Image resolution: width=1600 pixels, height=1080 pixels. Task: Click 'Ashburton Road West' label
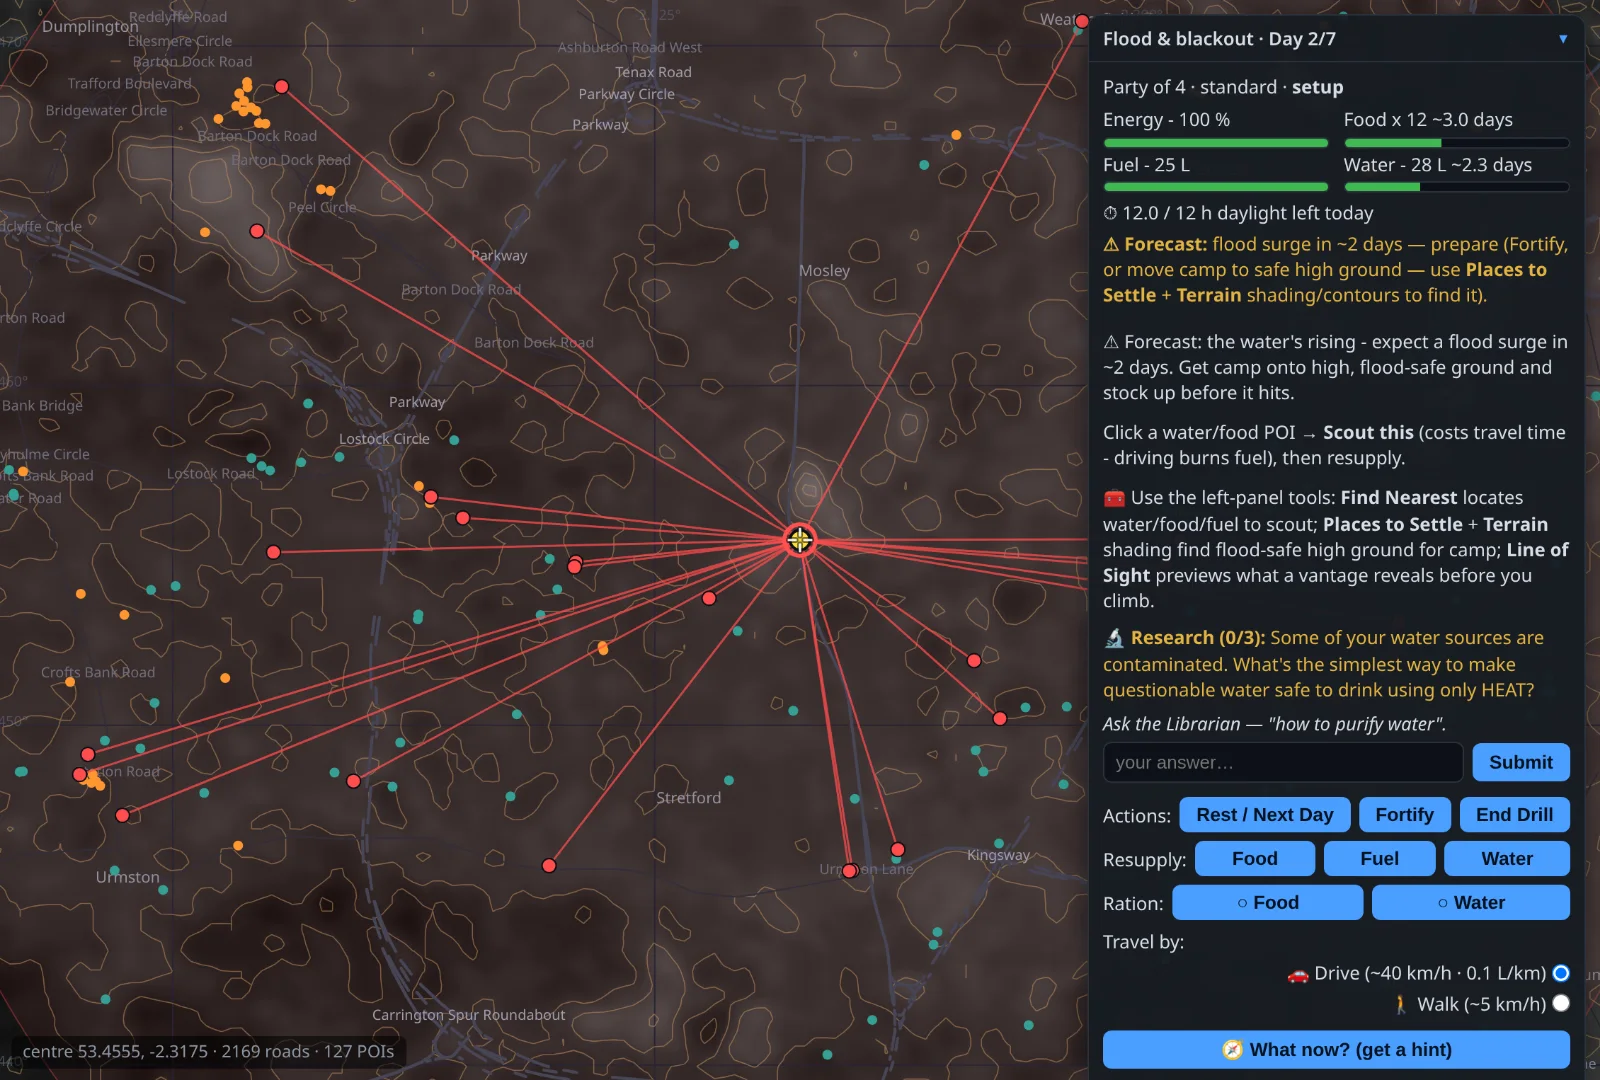[x=630, y=47]
